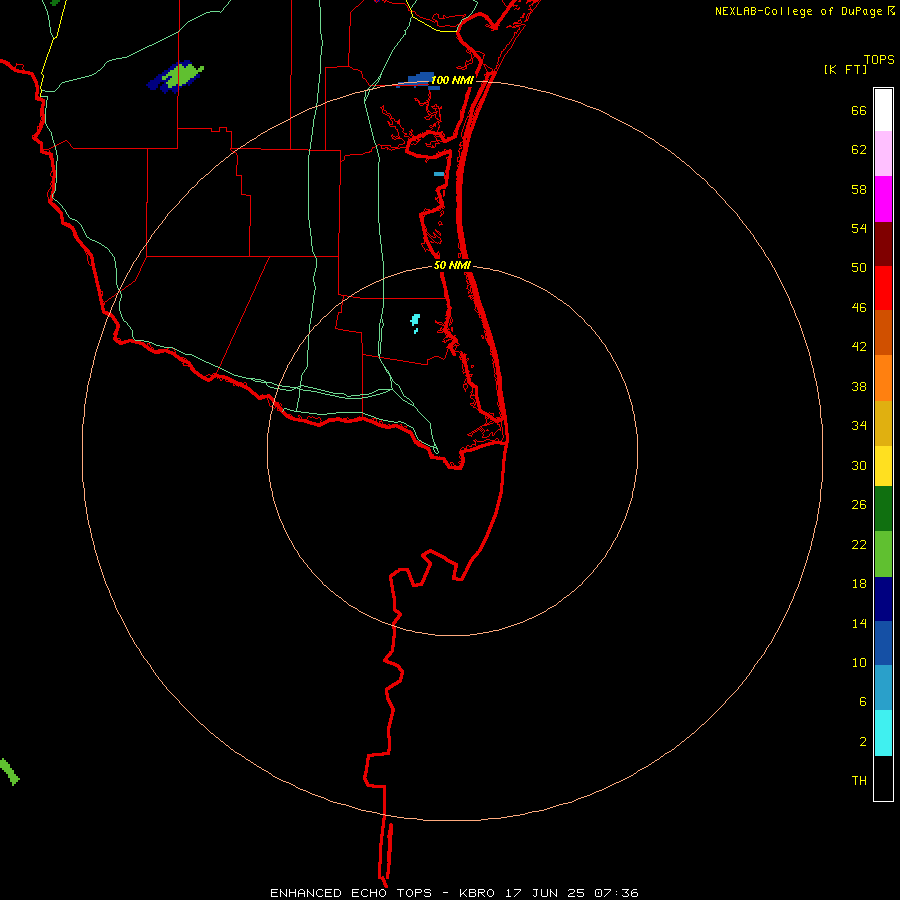Click the 10 legend value label
The image size is (900, 900).
click(x=859, y=662)
